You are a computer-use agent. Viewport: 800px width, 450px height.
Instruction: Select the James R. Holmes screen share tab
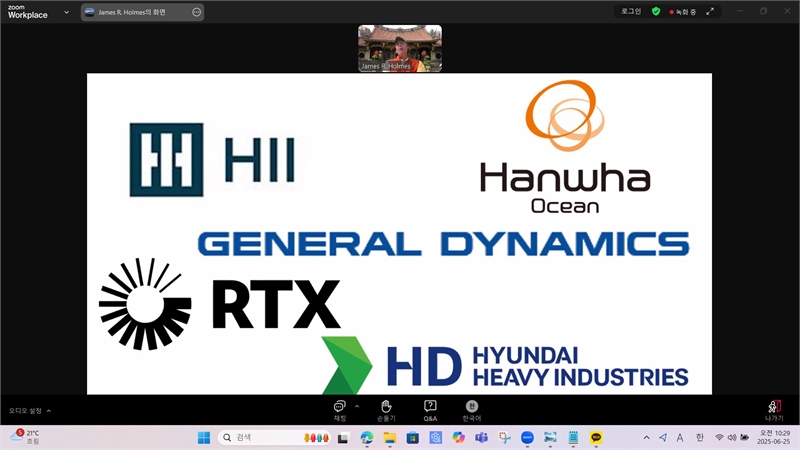[142, 12]
